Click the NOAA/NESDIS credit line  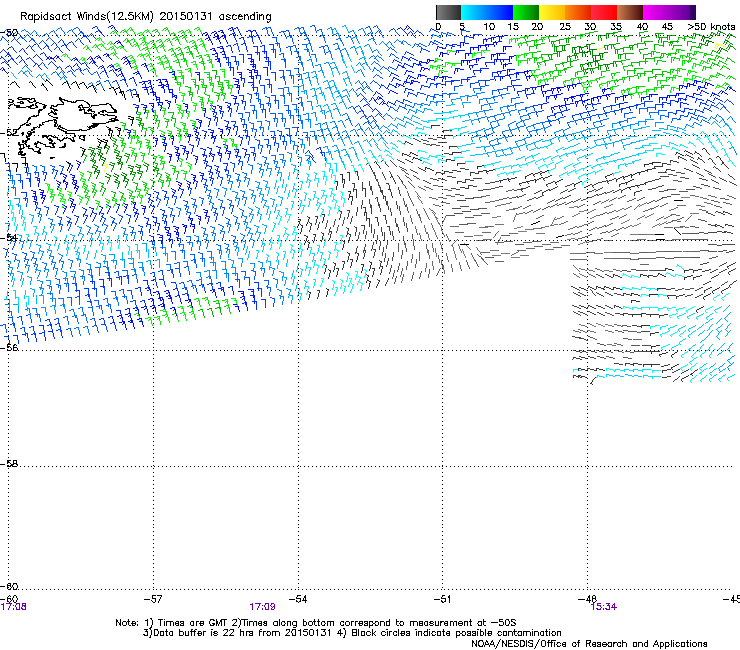(x=589, y=644)
